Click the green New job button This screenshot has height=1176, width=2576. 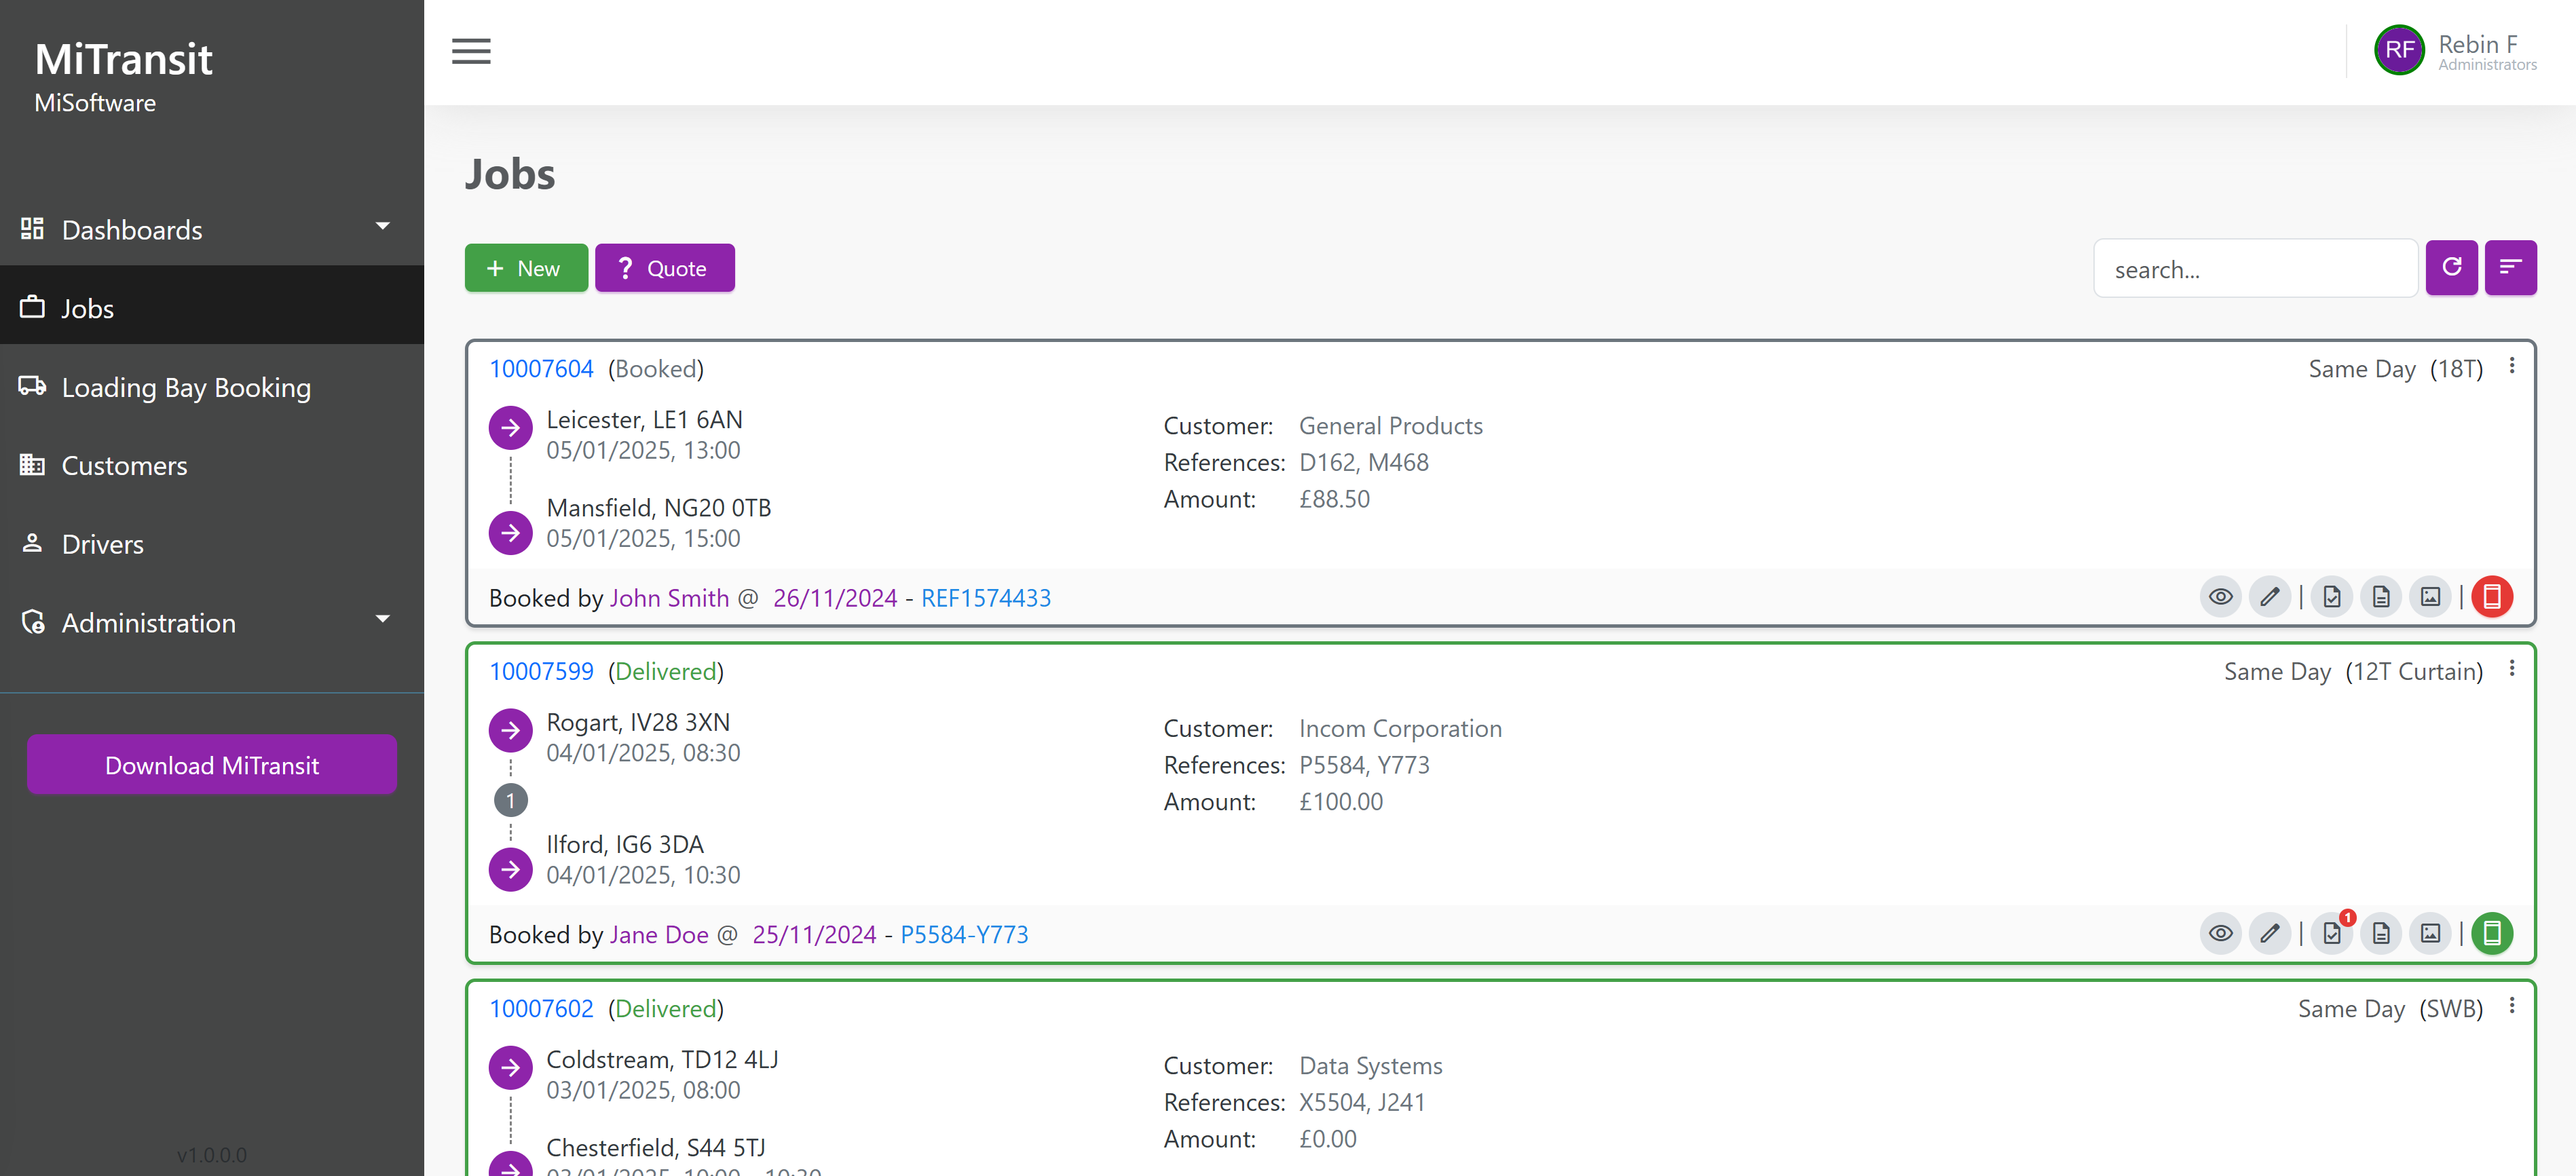click(x=525, y=268)
